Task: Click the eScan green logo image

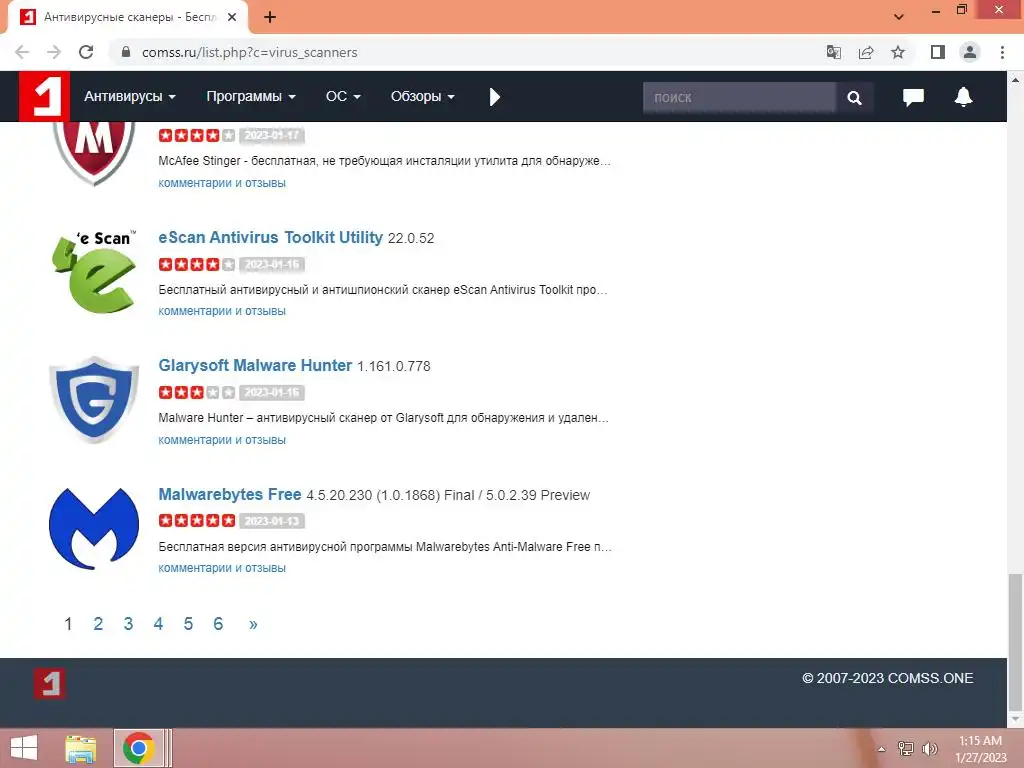Action: [x=94, y=271]
